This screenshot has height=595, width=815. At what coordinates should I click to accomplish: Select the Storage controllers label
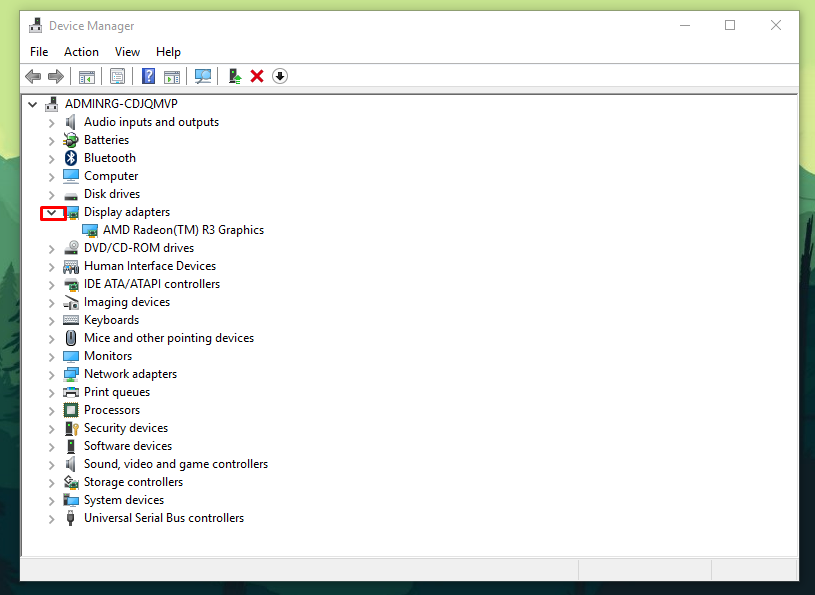pyautogui.click(x=134, y=482)
